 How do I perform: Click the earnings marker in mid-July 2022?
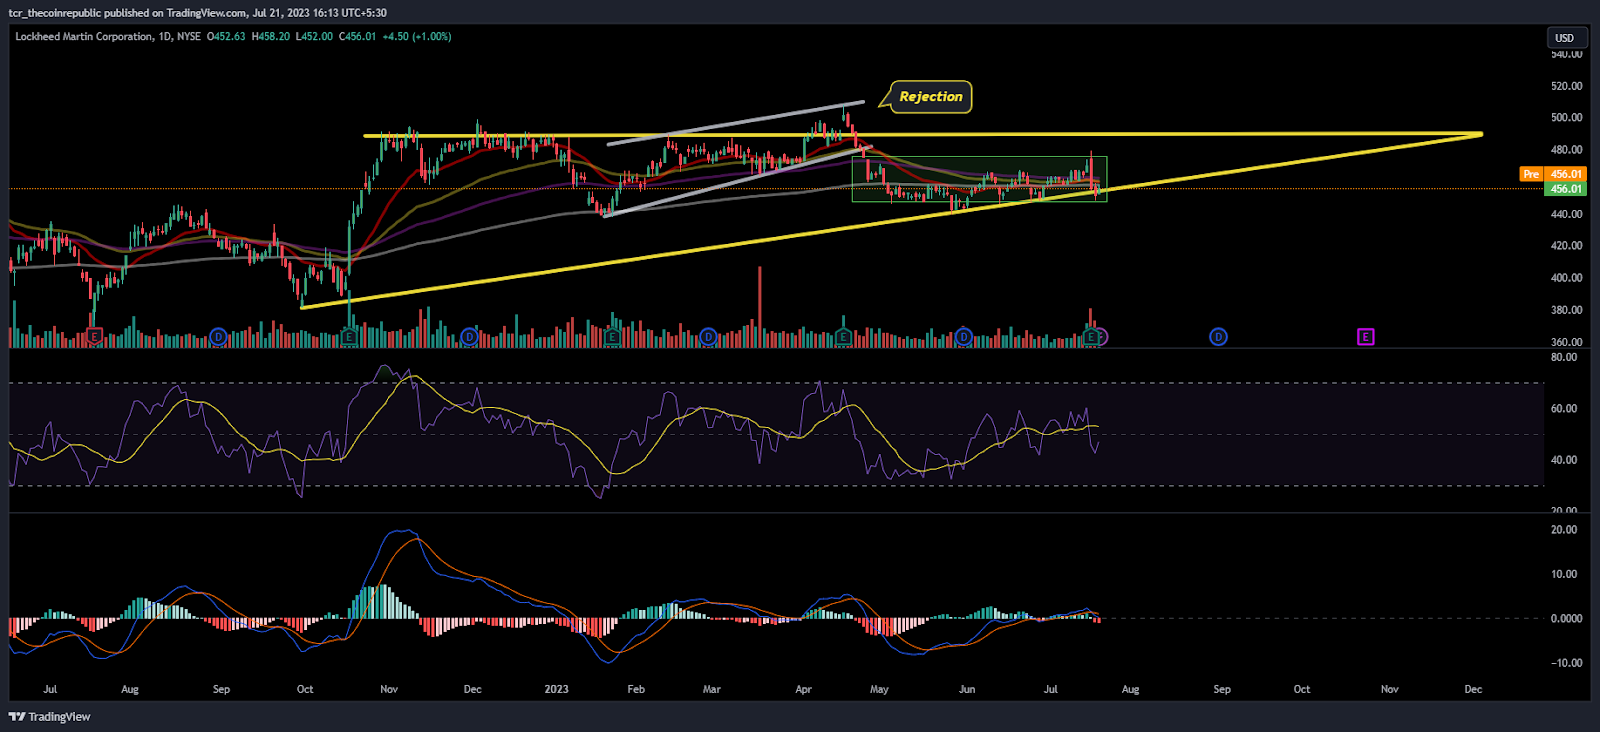click(94, 337)
